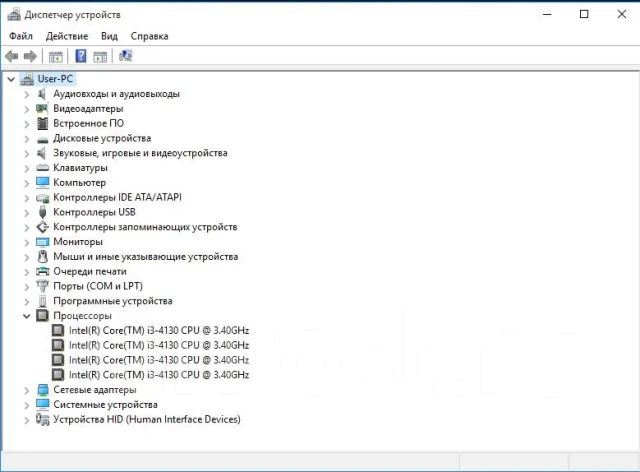Screen dimensions: 640x472
Task: Expand the Очереди печати category
Action: [27, 272]
